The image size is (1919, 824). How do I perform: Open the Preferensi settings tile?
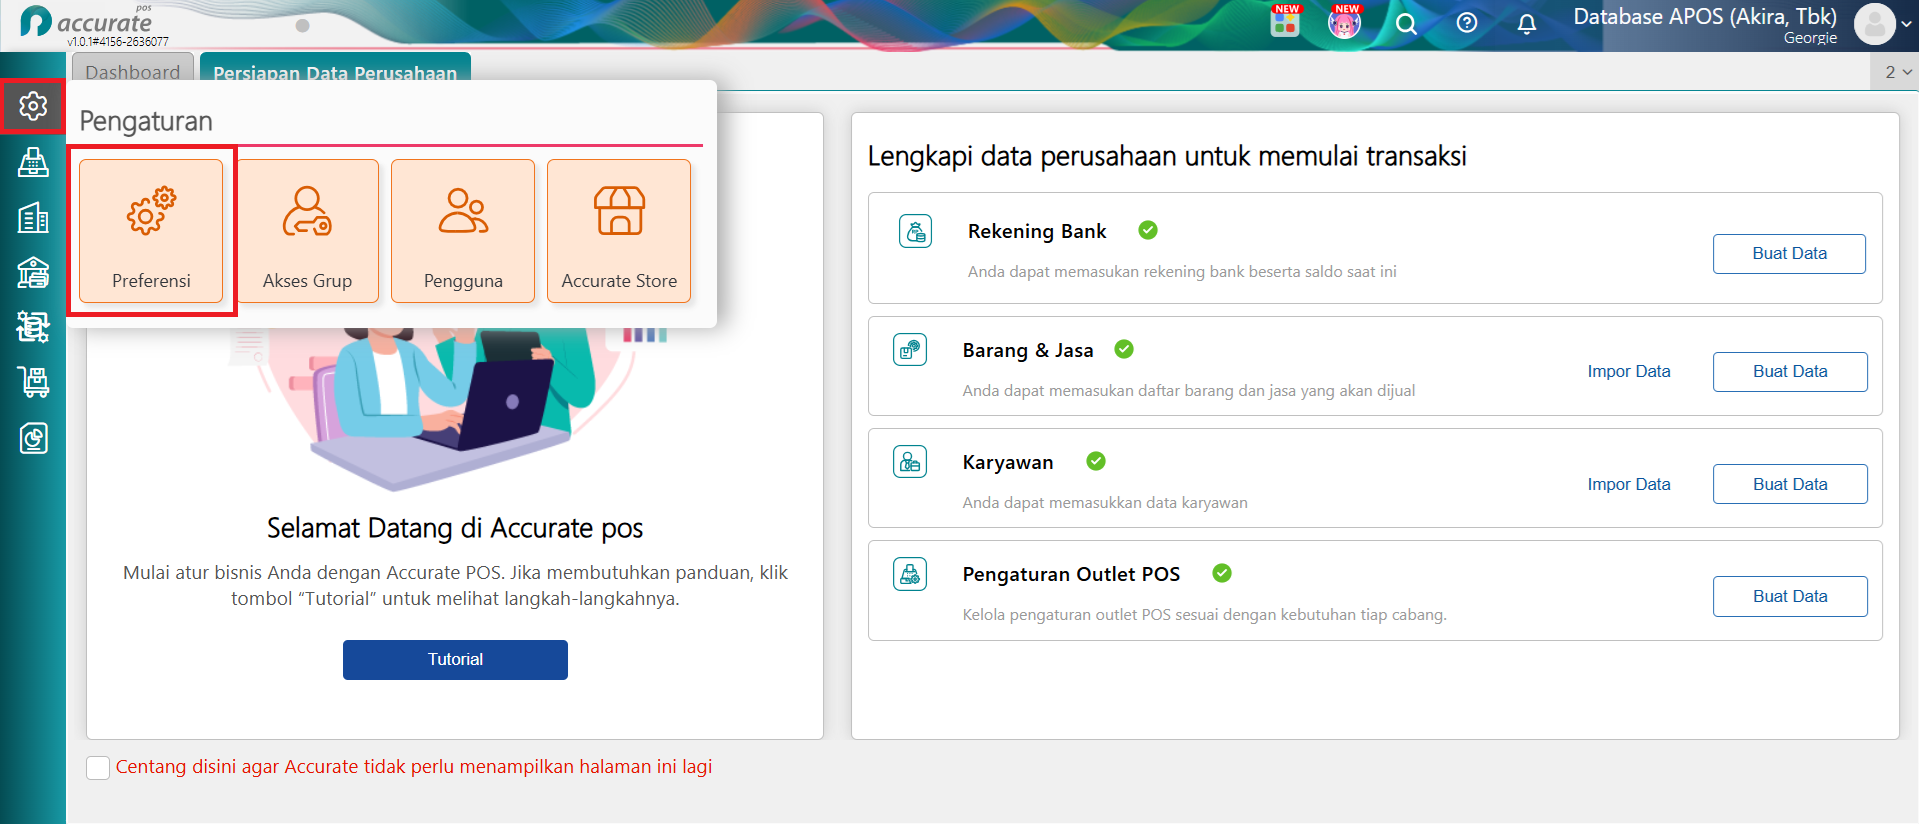click(x=151, y=231)
